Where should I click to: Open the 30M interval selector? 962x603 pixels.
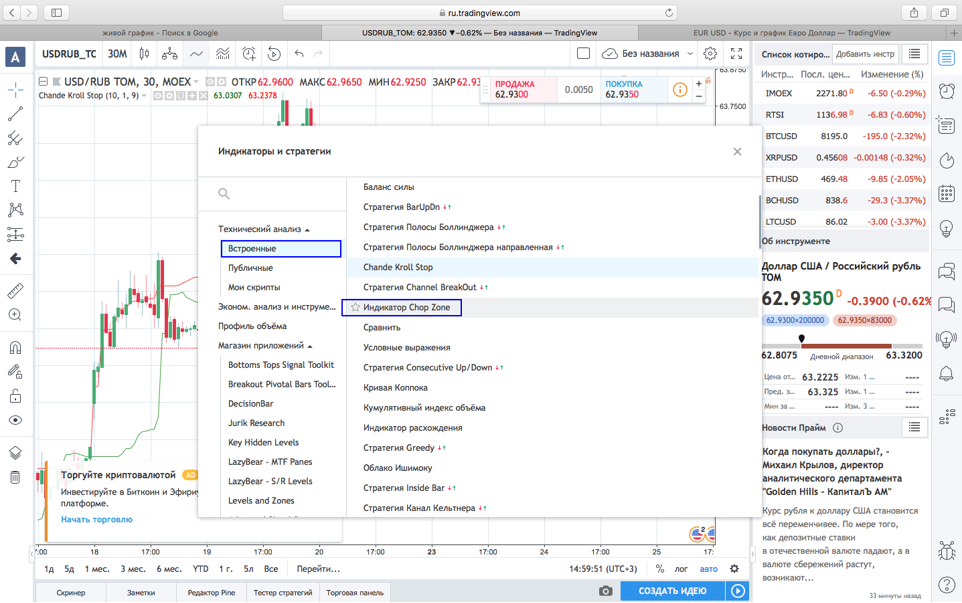pyautogui.click(x=117, y=54)
